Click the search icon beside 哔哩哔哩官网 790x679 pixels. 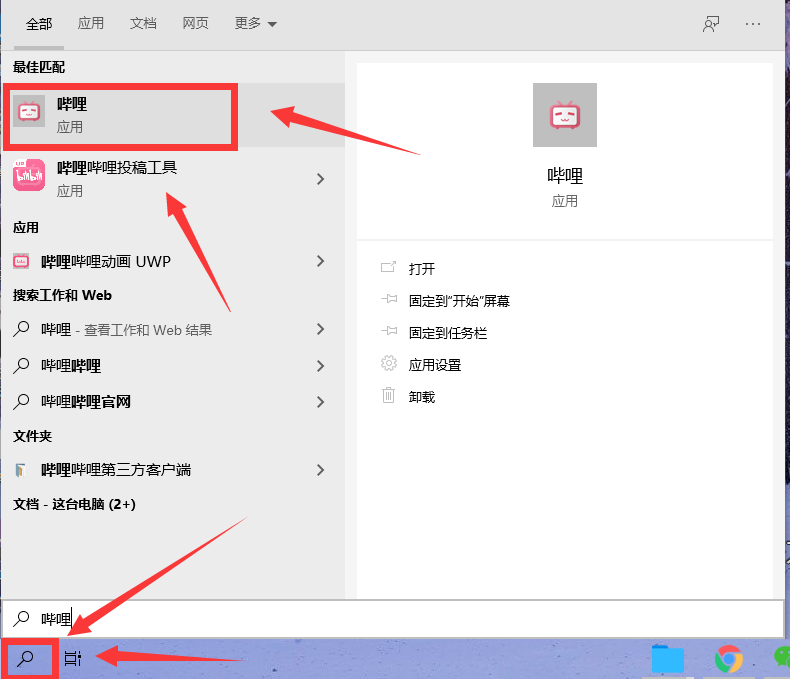pos(21,401)
